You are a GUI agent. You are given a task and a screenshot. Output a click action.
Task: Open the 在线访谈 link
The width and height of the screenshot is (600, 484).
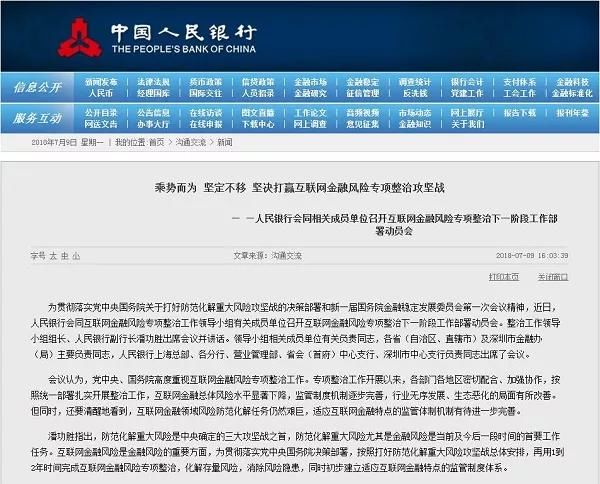(205, 113)
